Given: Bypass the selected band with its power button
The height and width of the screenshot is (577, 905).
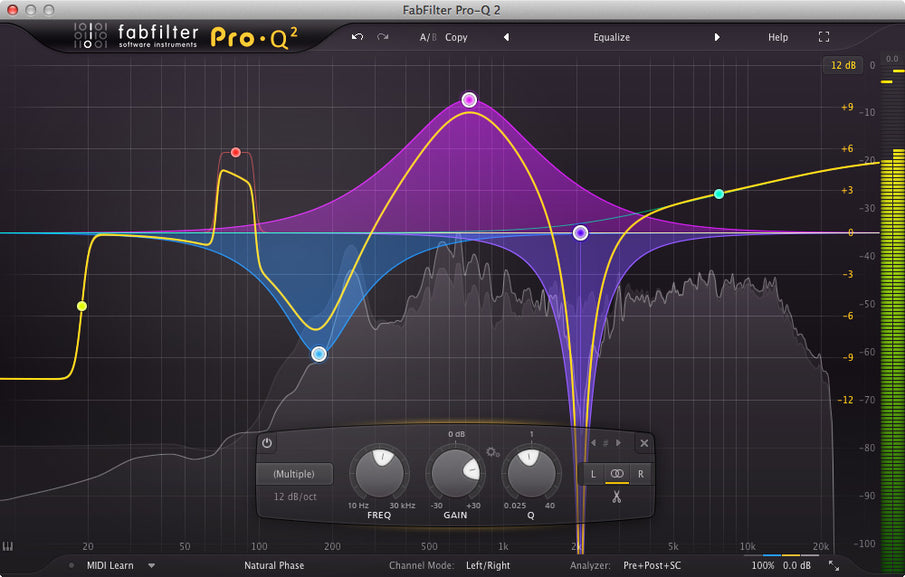Looking at the screenshot, I should point(266,442).
